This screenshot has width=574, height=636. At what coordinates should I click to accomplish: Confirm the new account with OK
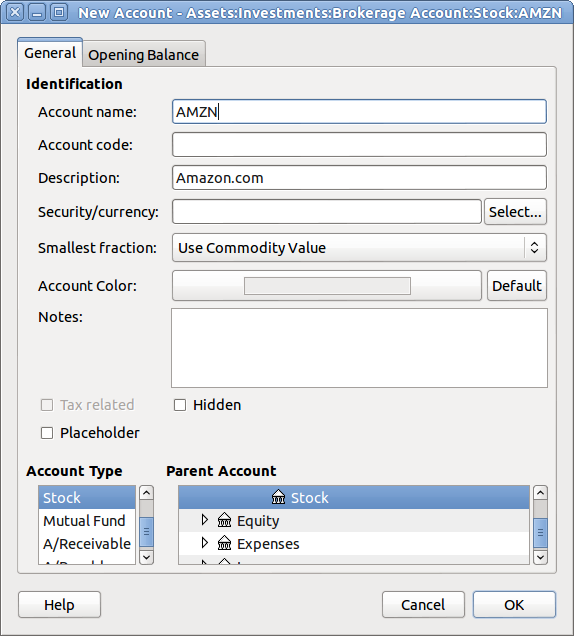(514, 604)
